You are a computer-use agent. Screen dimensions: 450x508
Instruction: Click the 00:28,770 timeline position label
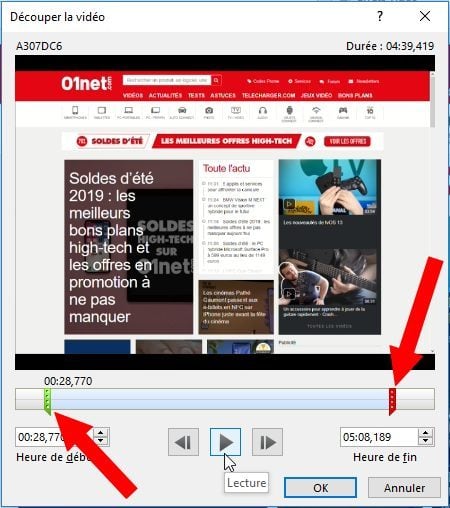coord(68,381)
